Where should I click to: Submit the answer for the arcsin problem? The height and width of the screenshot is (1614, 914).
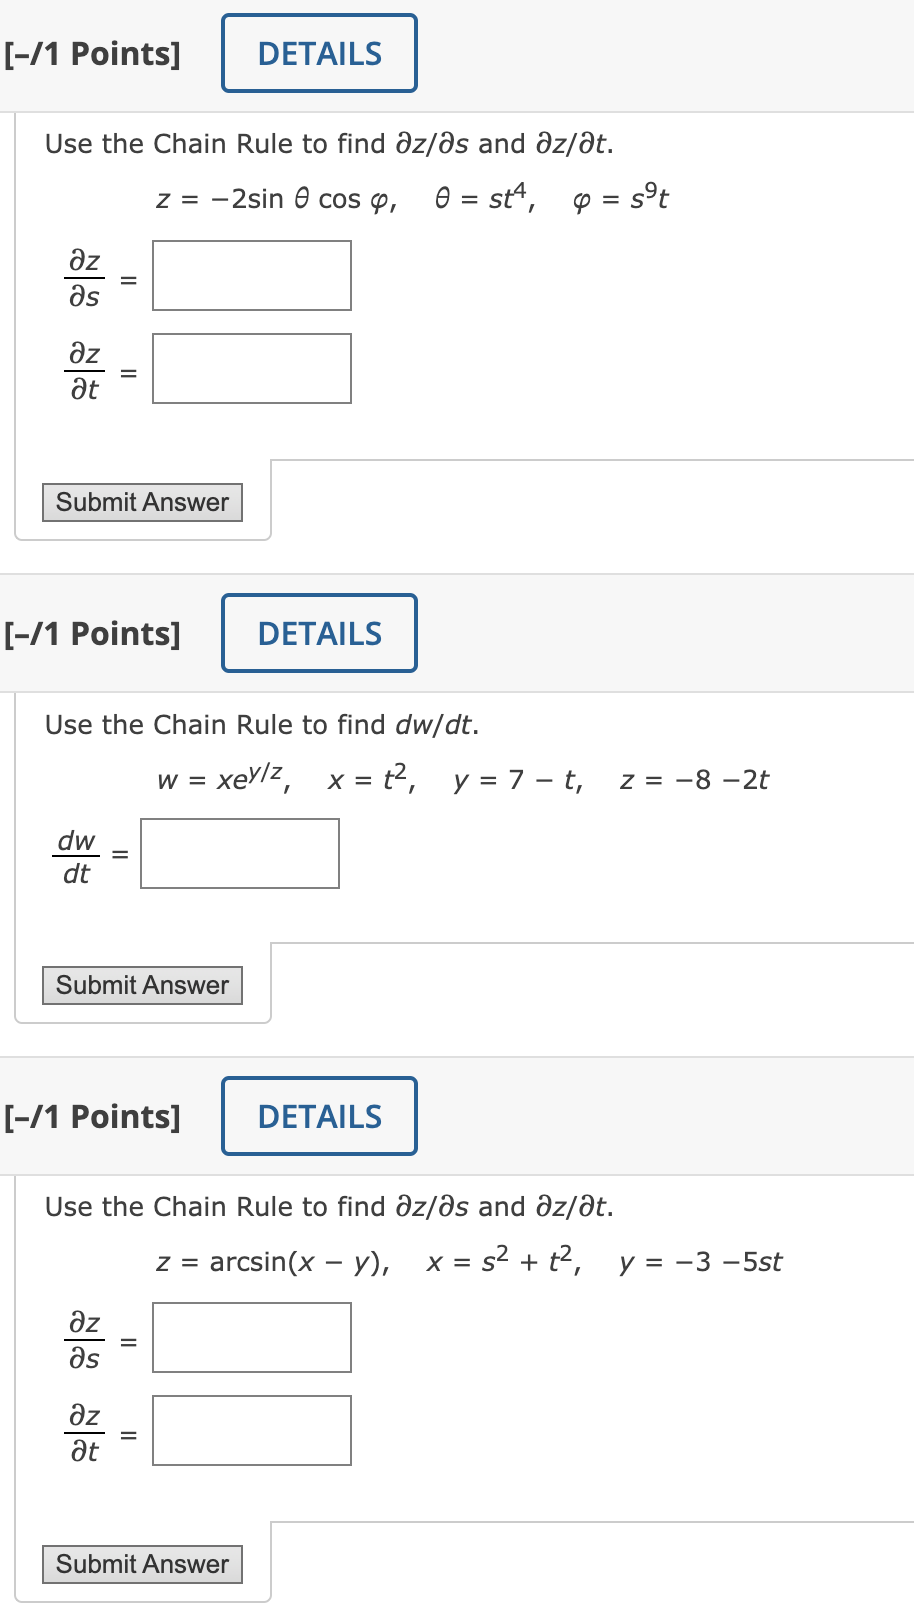click(141, 1564)
